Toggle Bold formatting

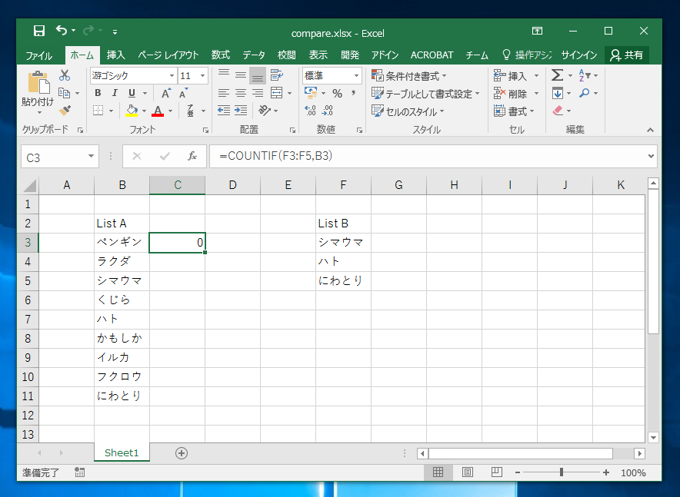(98, 93)
